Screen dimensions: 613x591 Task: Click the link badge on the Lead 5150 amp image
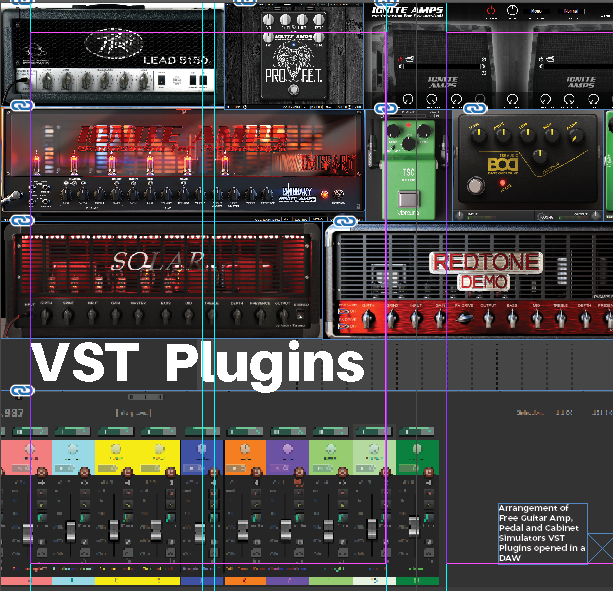22,1
